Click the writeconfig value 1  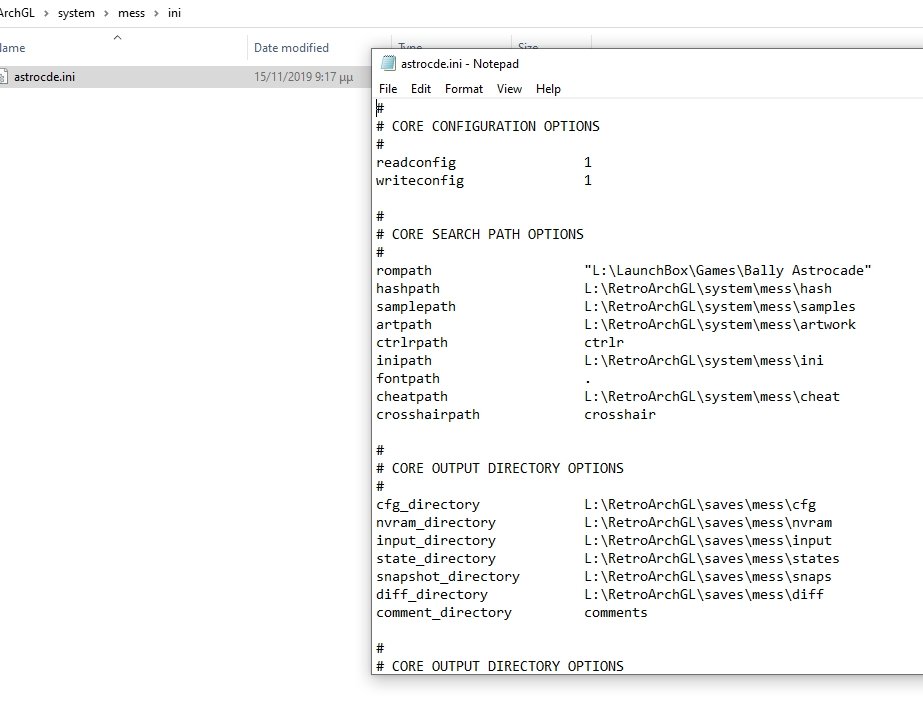click(x=587, y=181)
